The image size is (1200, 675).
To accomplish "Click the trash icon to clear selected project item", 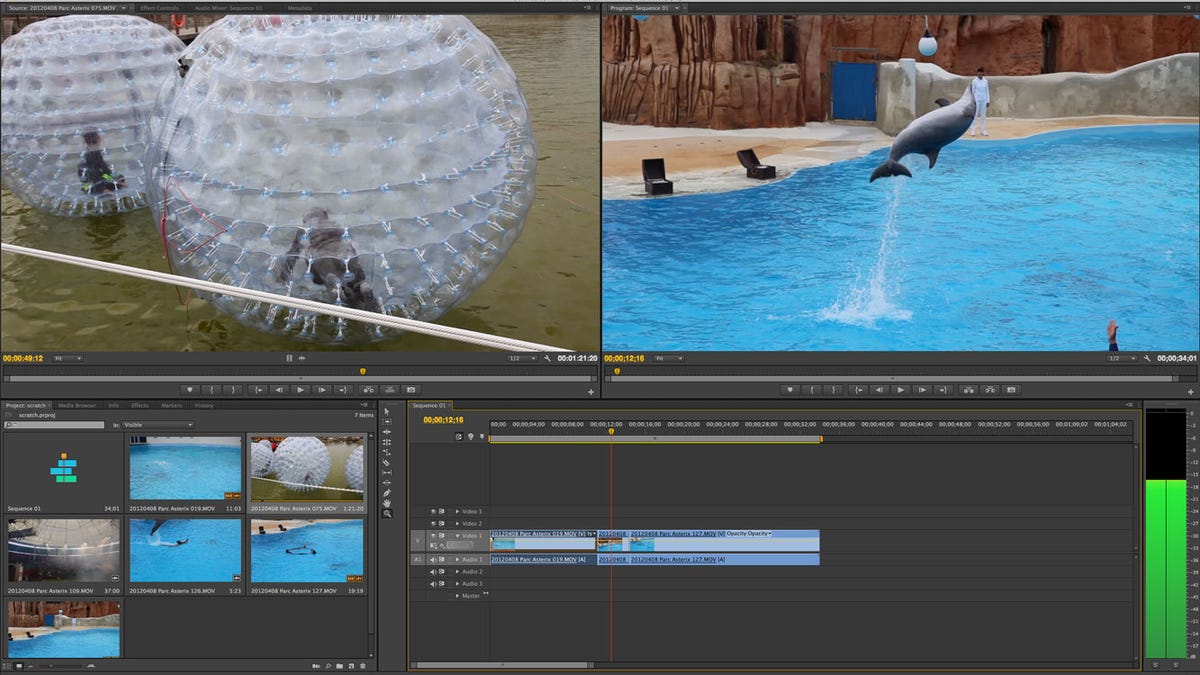I will pos(361,668).
